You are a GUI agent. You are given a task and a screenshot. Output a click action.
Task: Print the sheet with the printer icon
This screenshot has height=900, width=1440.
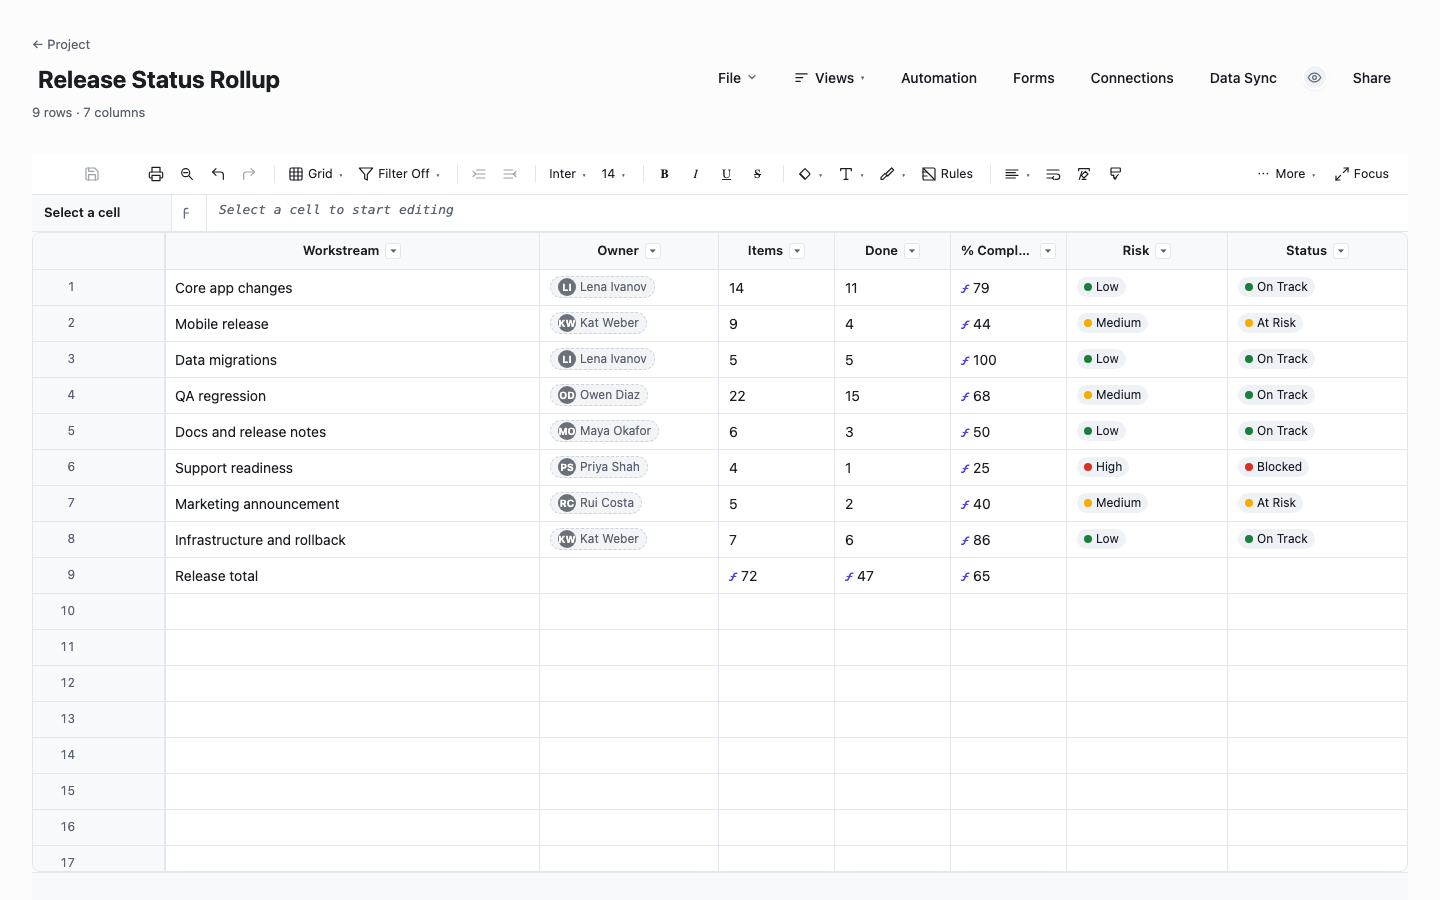[156, 174]
